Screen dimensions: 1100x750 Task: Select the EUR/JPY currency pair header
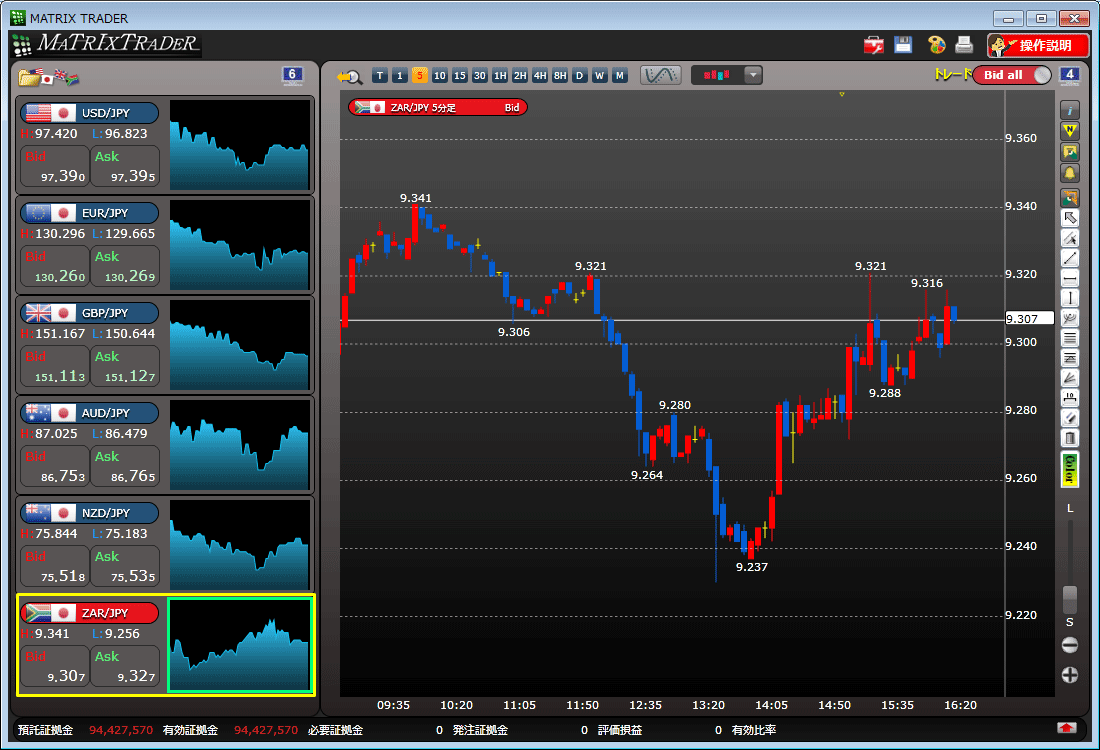pyautogui.click(x=89, y=213)
